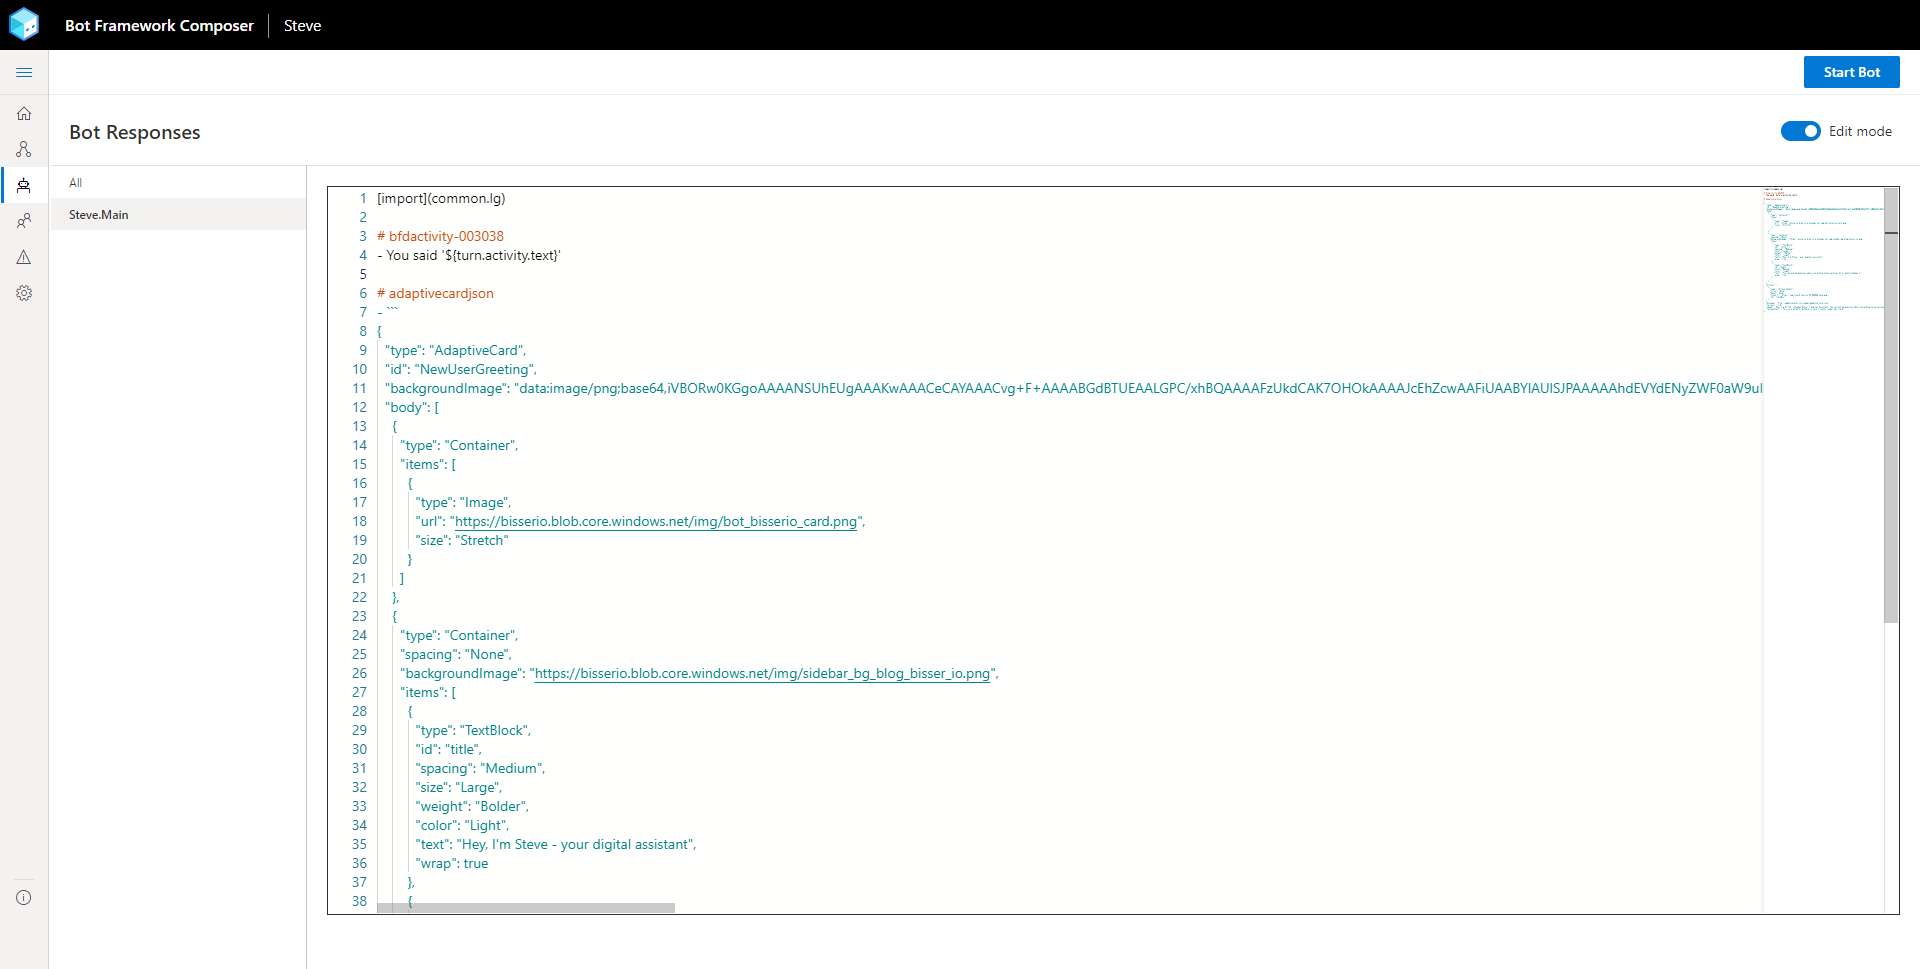The height and width of the screenshot is (969, 1920).
Task: Start the bot with Start Bot
Action: coord(1851,72)
